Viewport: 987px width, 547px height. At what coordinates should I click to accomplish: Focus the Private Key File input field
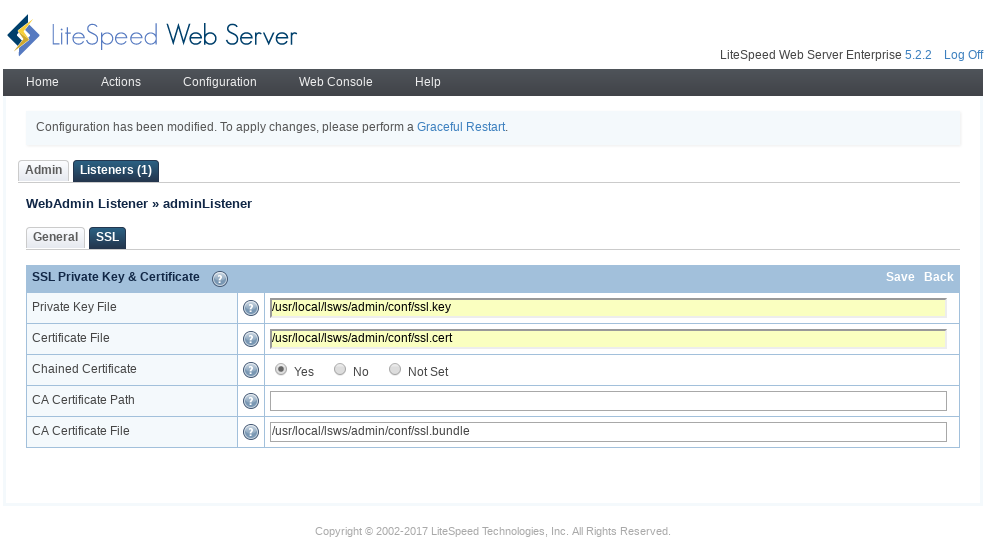(608, 307)
